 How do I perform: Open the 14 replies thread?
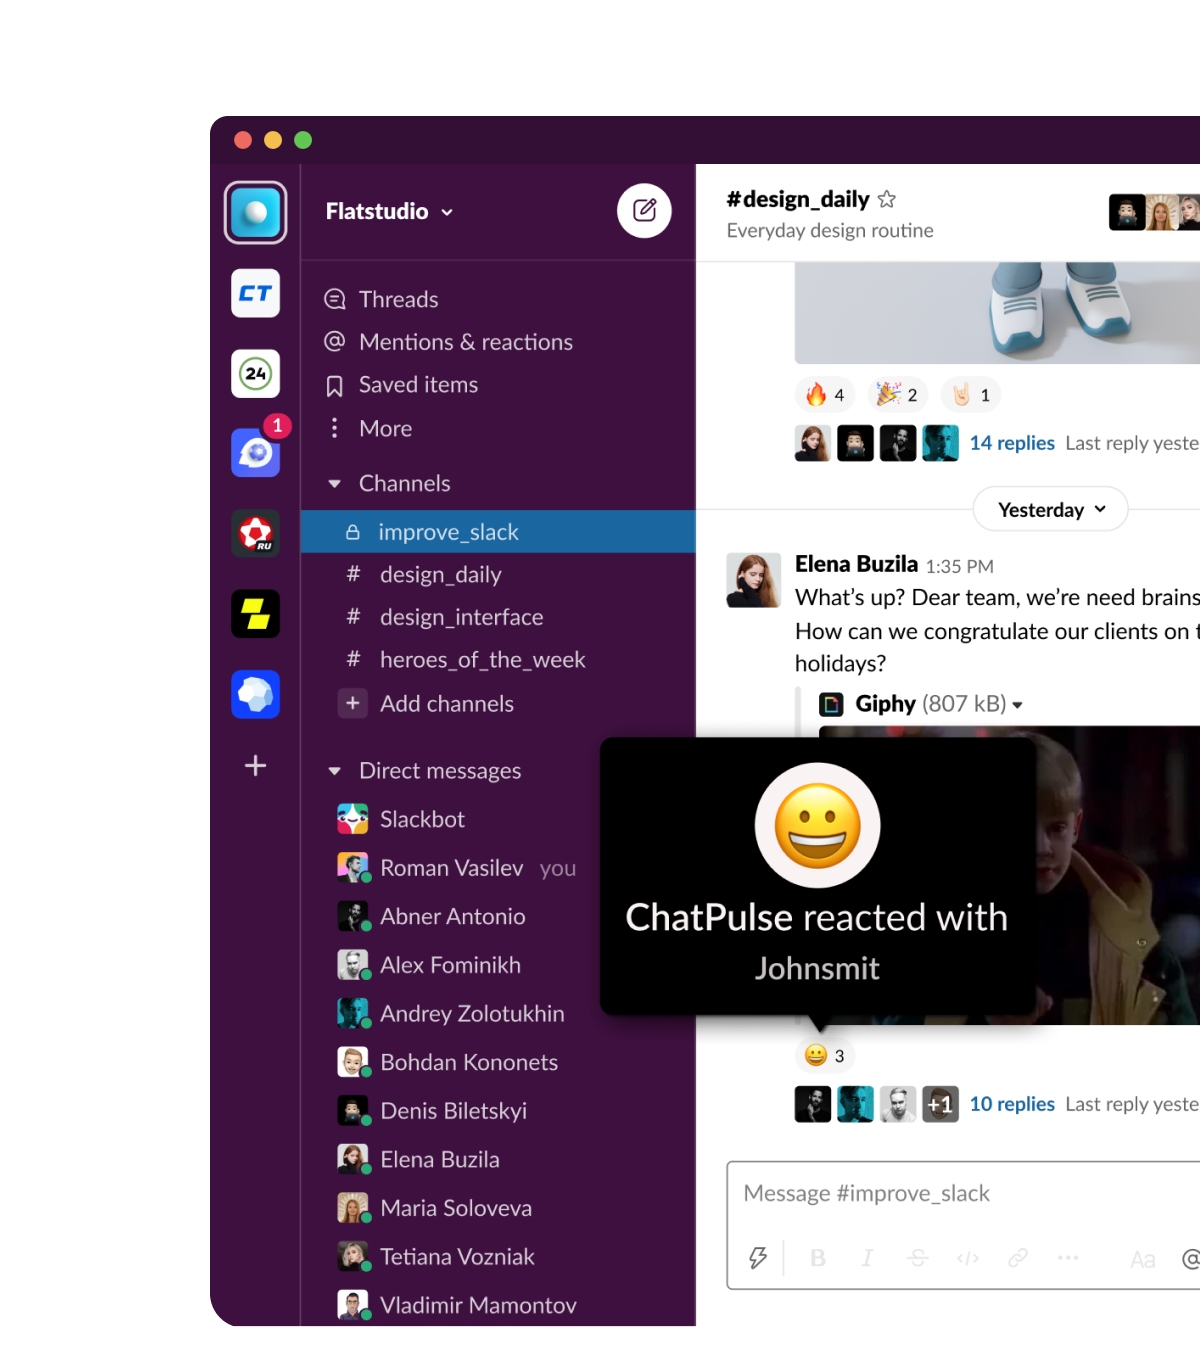[1012, 443]
